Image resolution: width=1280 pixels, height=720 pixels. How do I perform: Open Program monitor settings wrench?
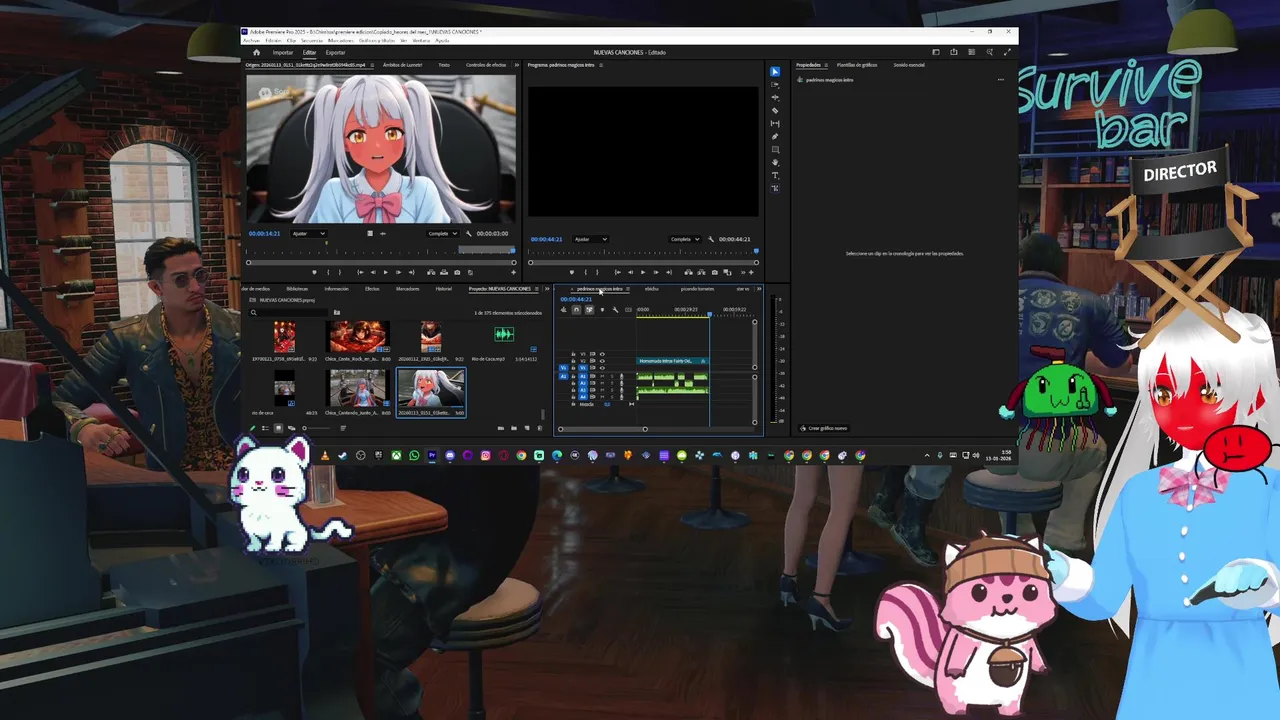(x=711, y=239)
